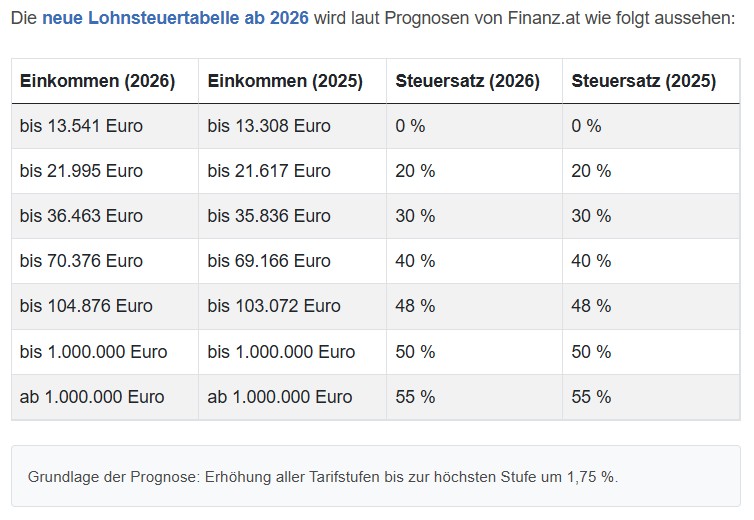Click the 'bis 21.617 Euro' cell
The height and width of the screenshot is (520, 754).
tap(269, 171)
